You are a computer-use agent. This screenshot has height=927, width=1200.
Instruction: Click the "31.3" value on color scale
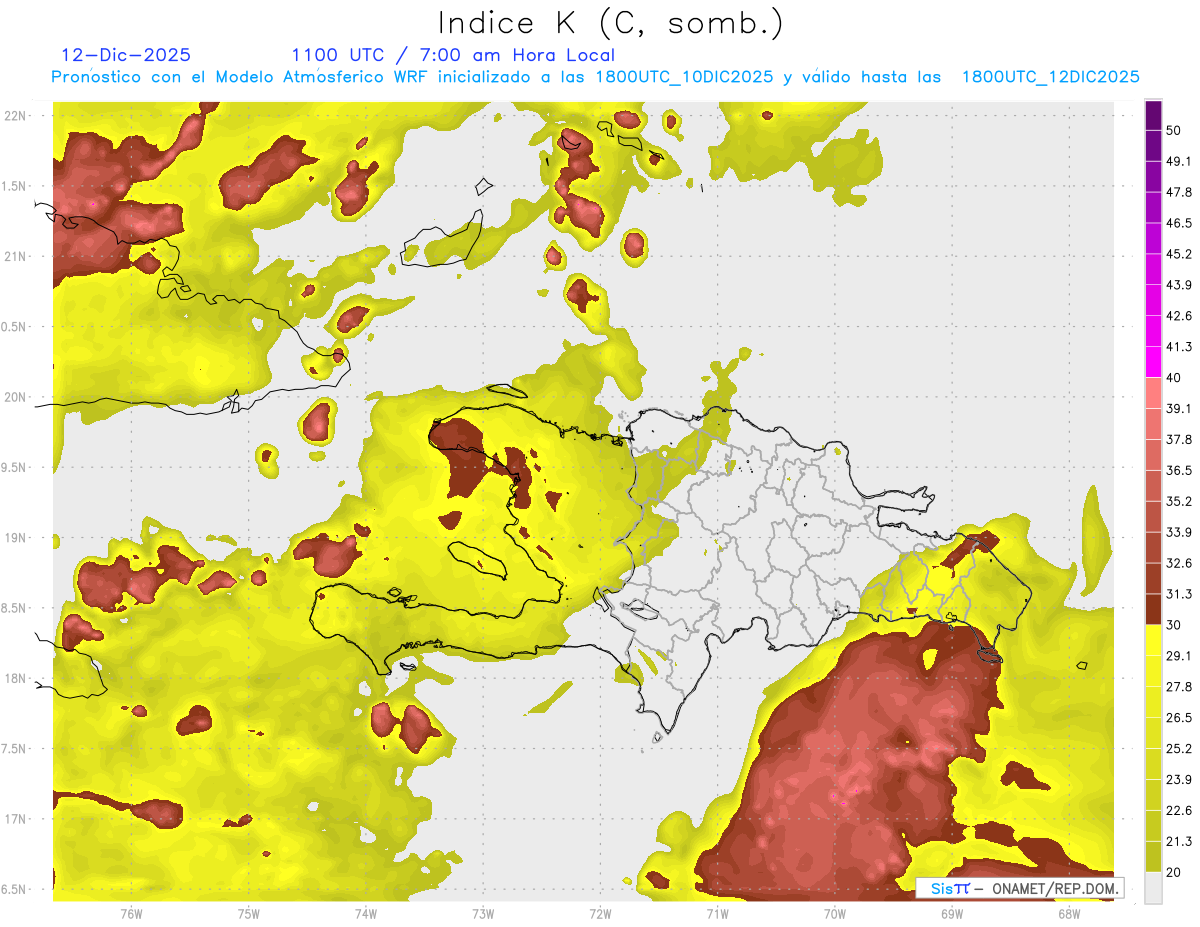tap(1179, 594)
